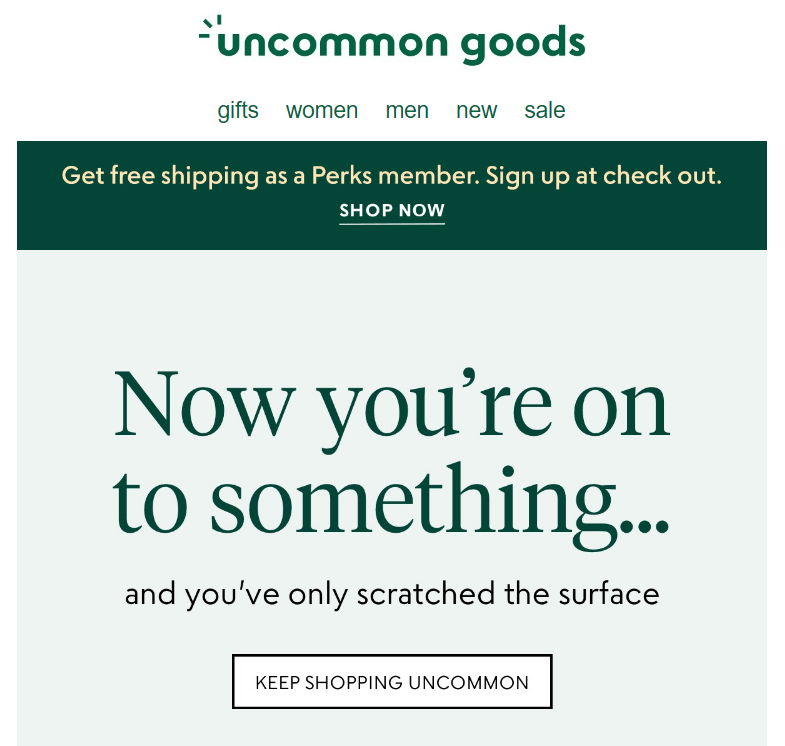Click the sparkle mark beside the logo
785x746 pixels.
point(210,28)
